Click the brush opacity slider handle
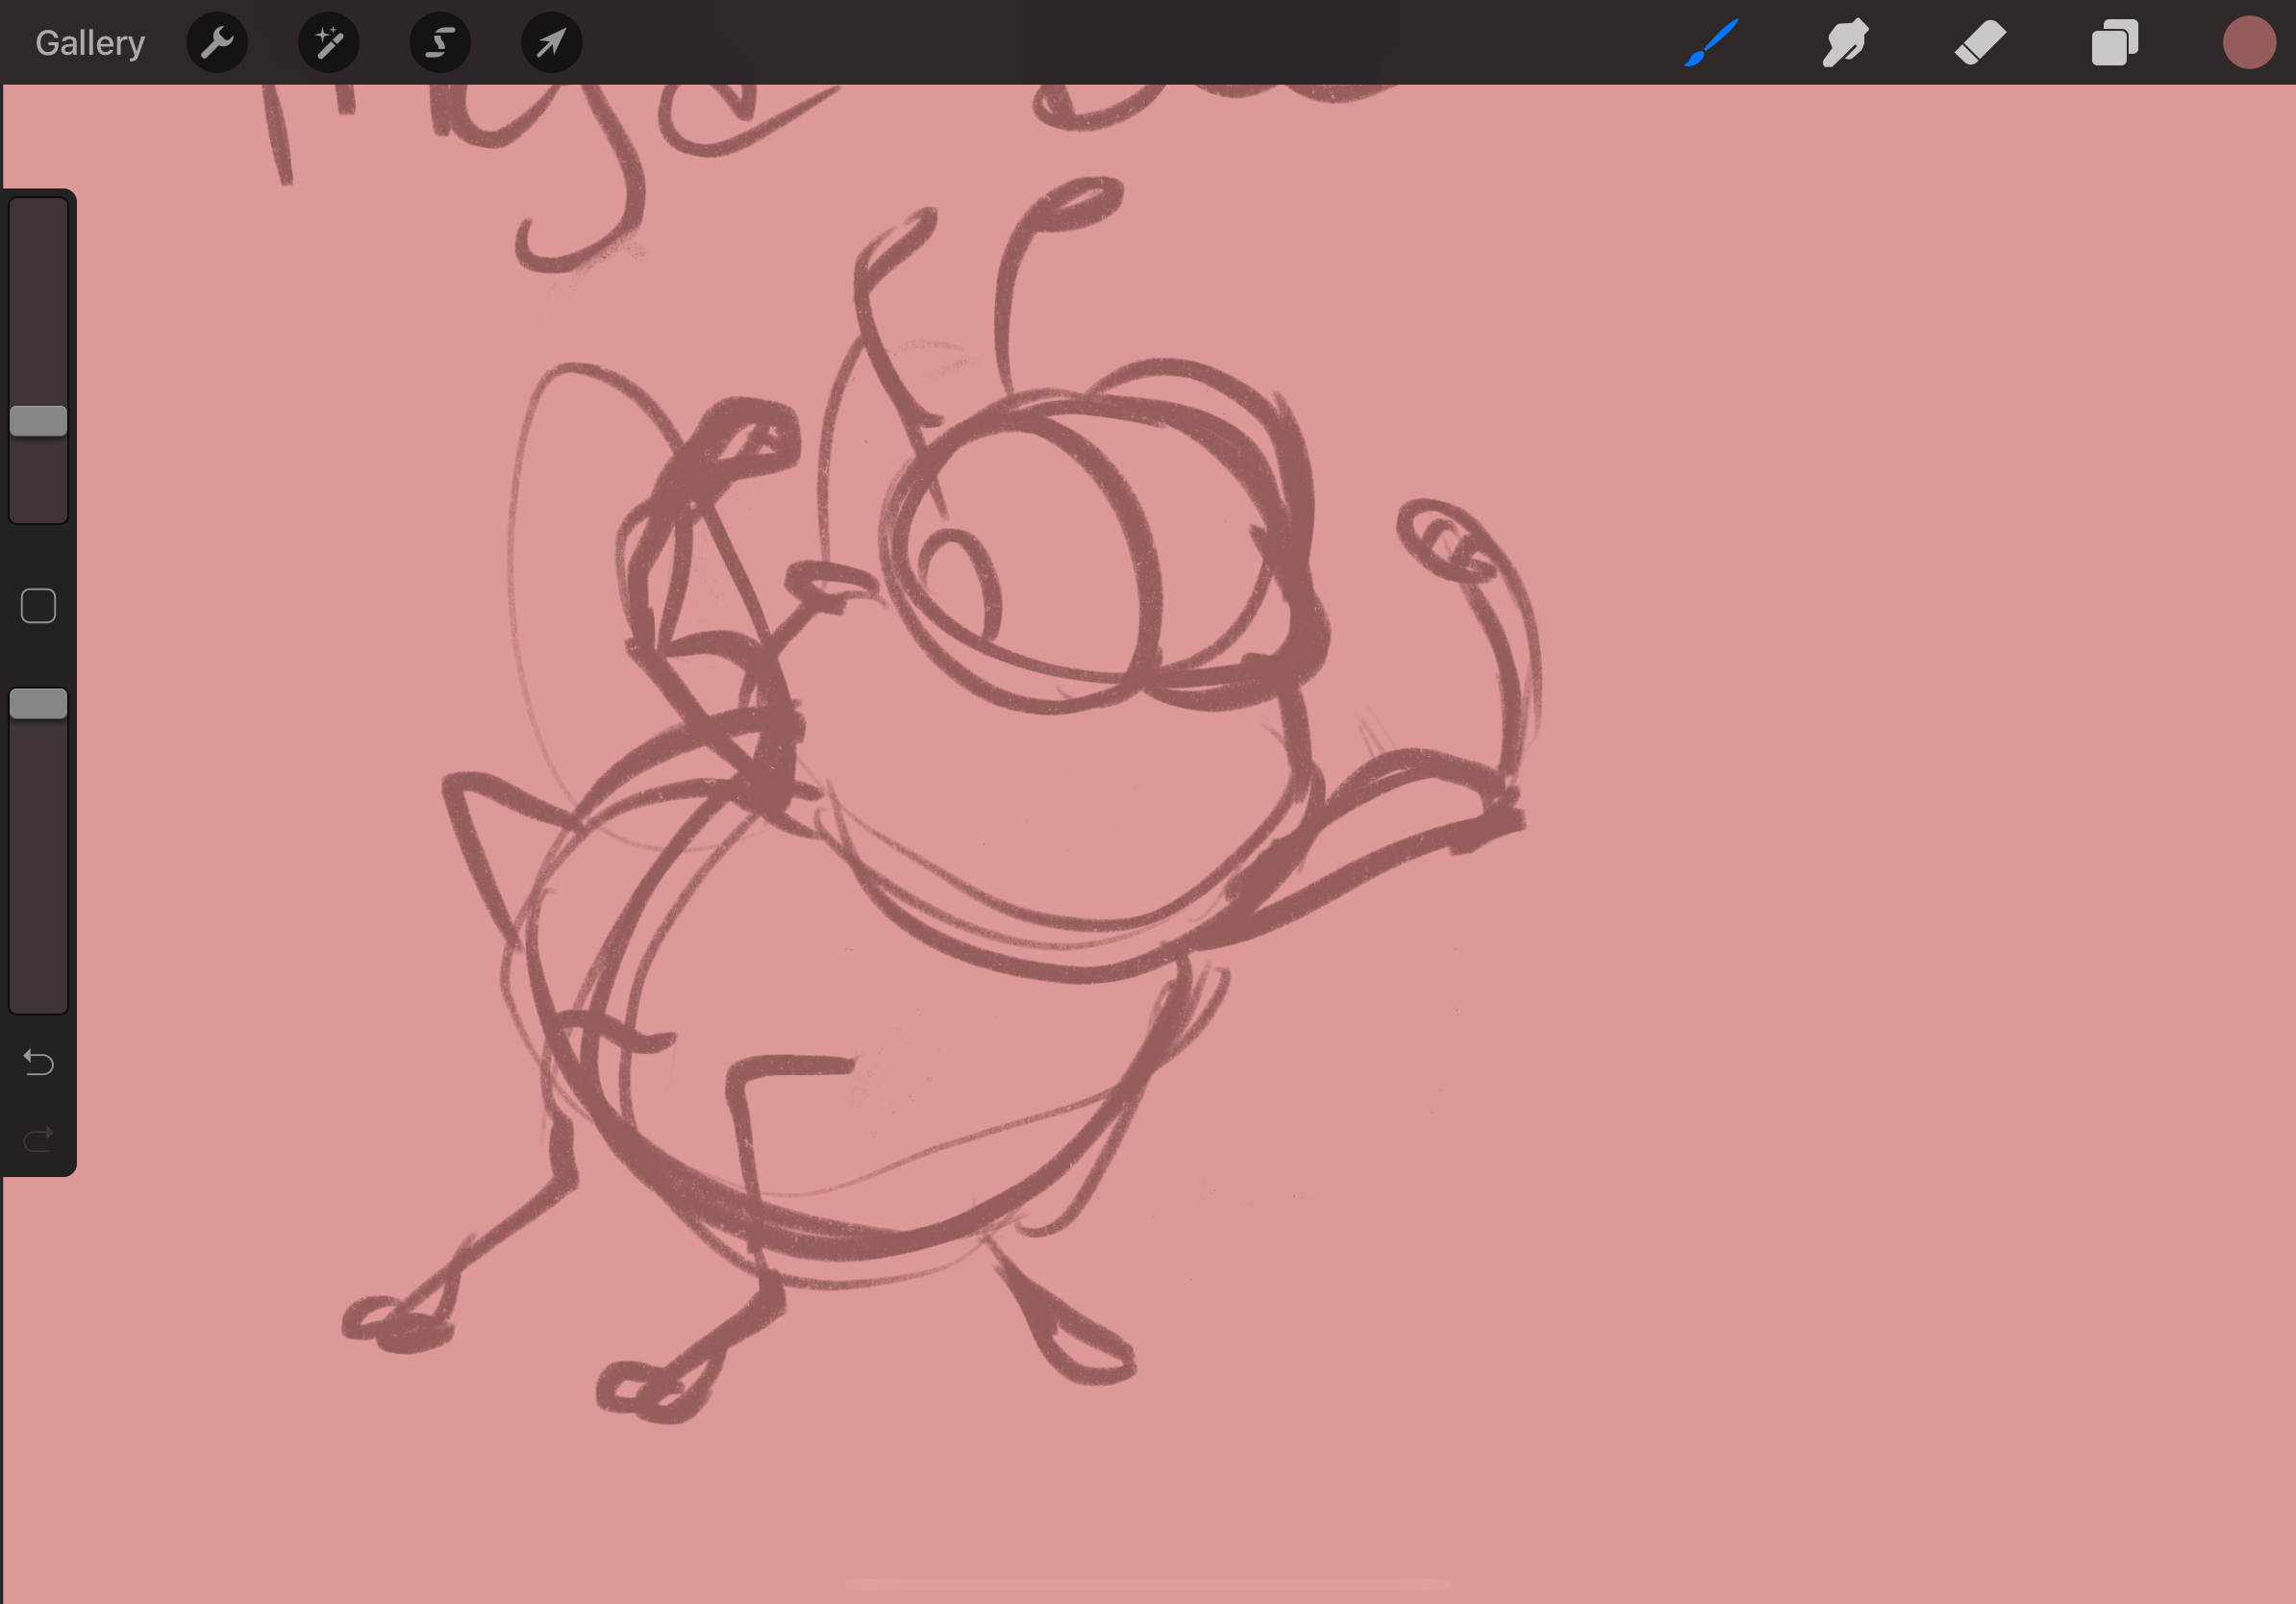 pos(38,704)
